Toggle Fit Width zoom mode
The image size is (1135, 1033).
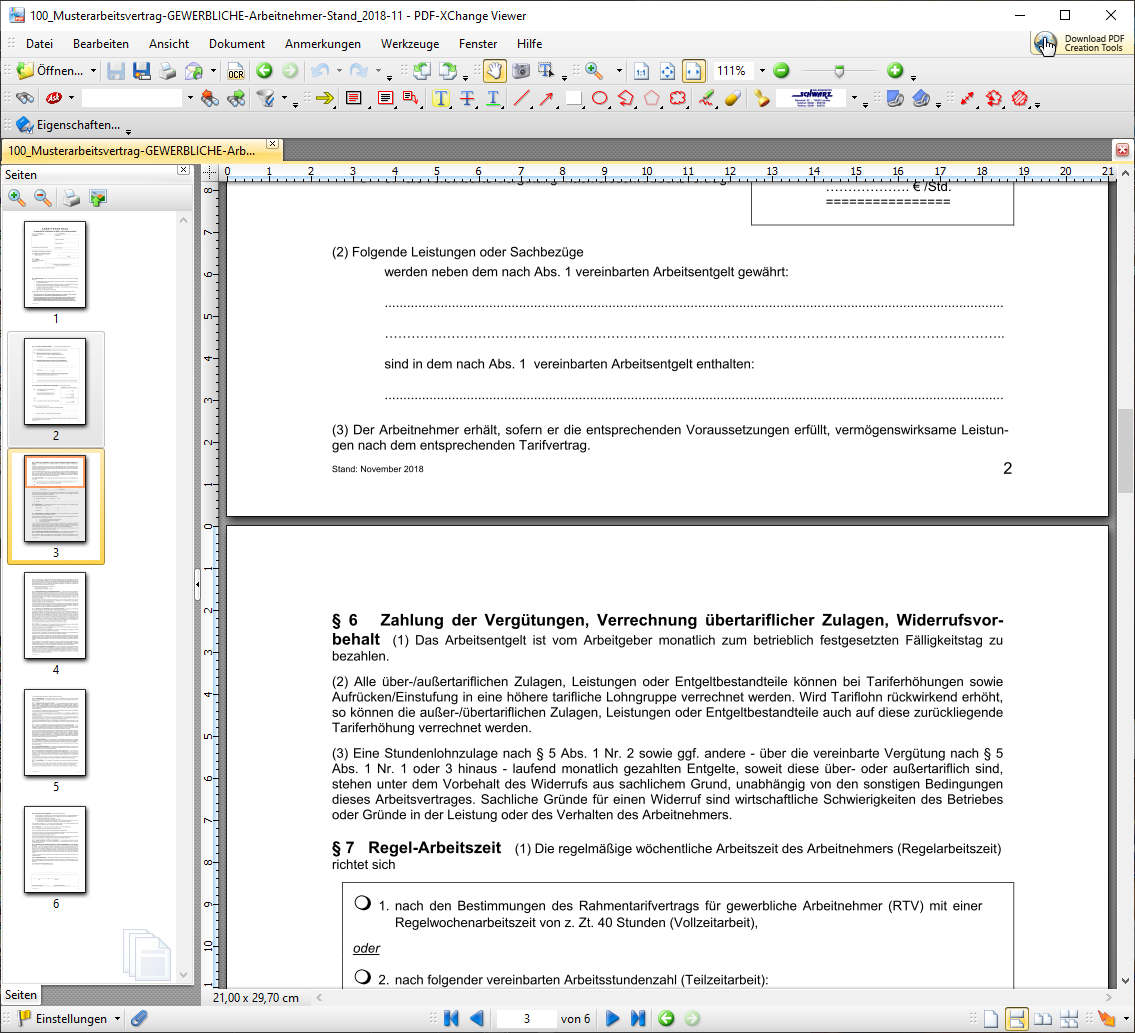pyautogui.click(x=693, y=71)
